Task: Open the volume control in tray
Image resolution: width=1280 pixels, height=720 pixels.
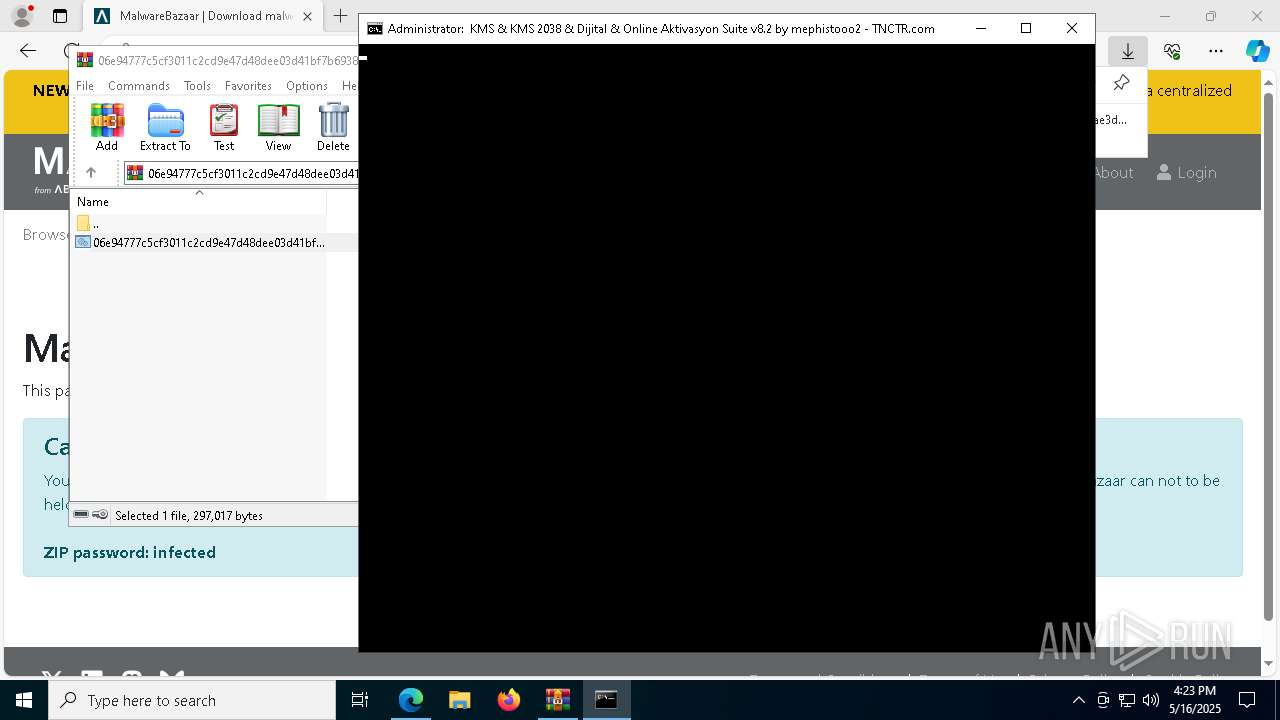Action: point(1151,700)
